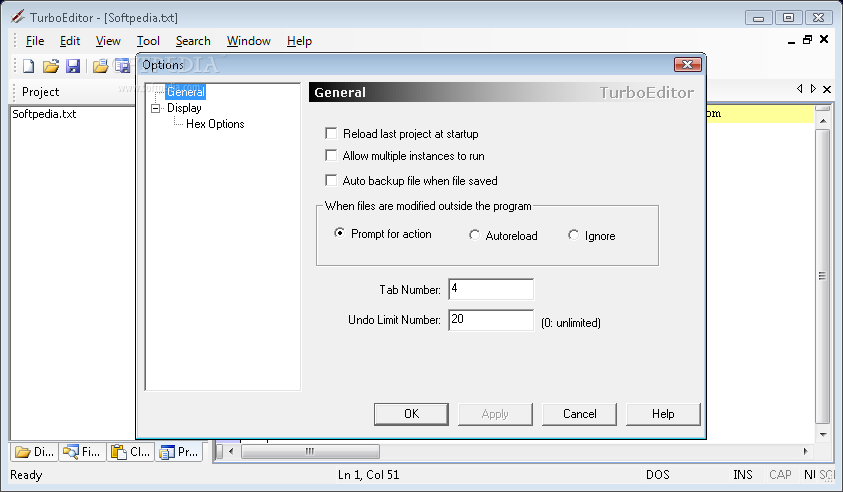Click the Save floppy disk icon
843x492 pixels.
tap(73, 66)
